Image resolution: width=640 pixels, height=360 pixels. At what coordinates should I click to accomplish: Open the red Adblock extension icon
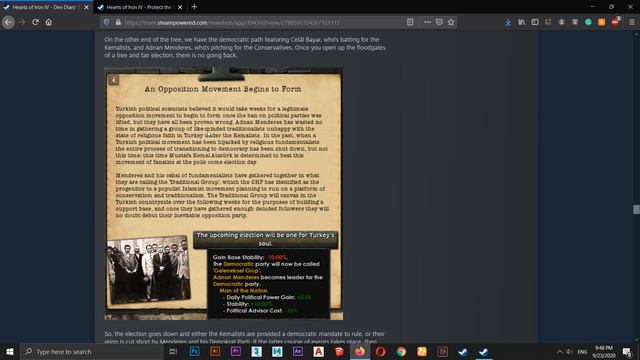coord(616,22)
